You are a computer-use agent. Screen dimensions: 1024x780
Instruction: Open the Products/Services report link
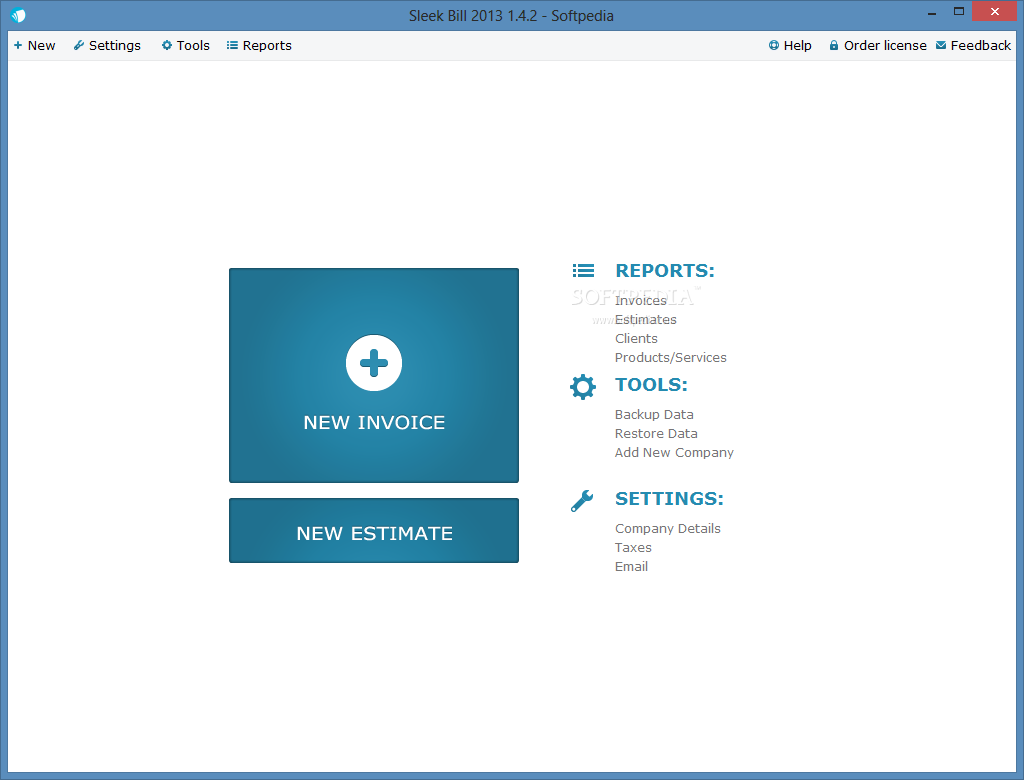671,357
